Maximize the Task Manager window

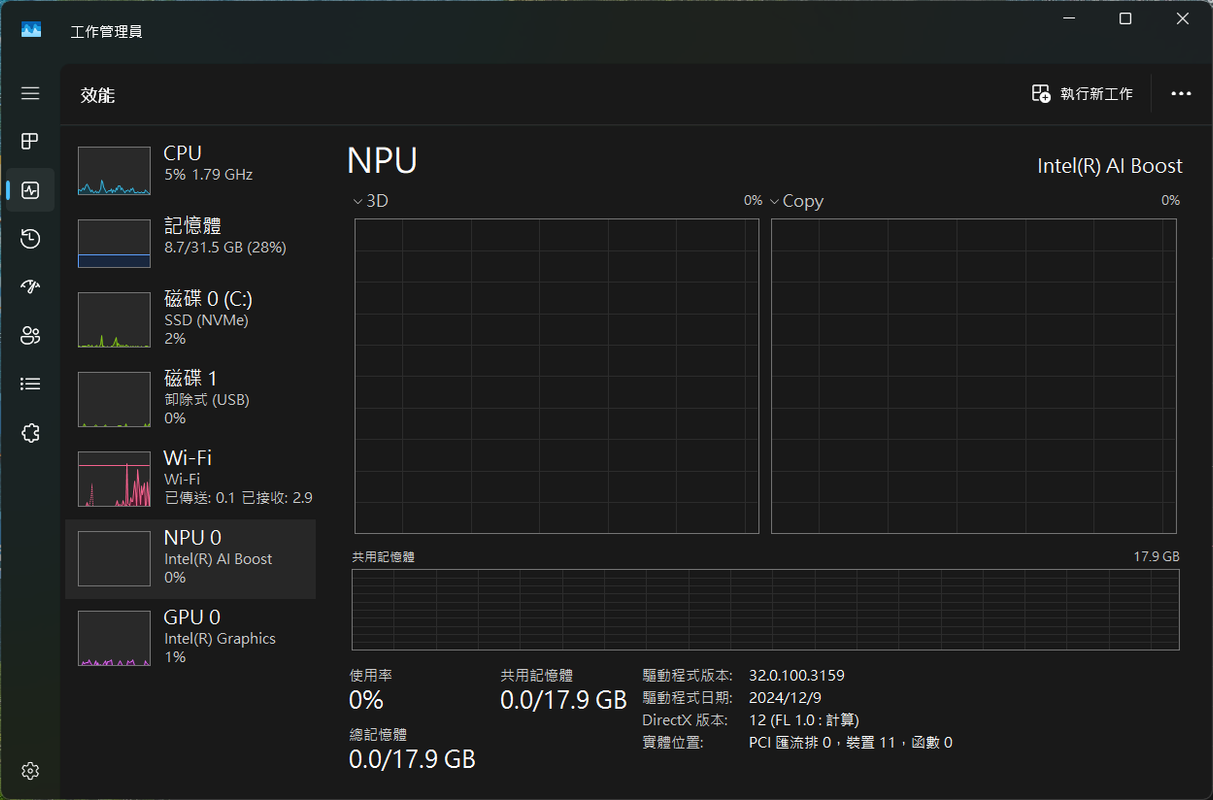click(1125, 19)
